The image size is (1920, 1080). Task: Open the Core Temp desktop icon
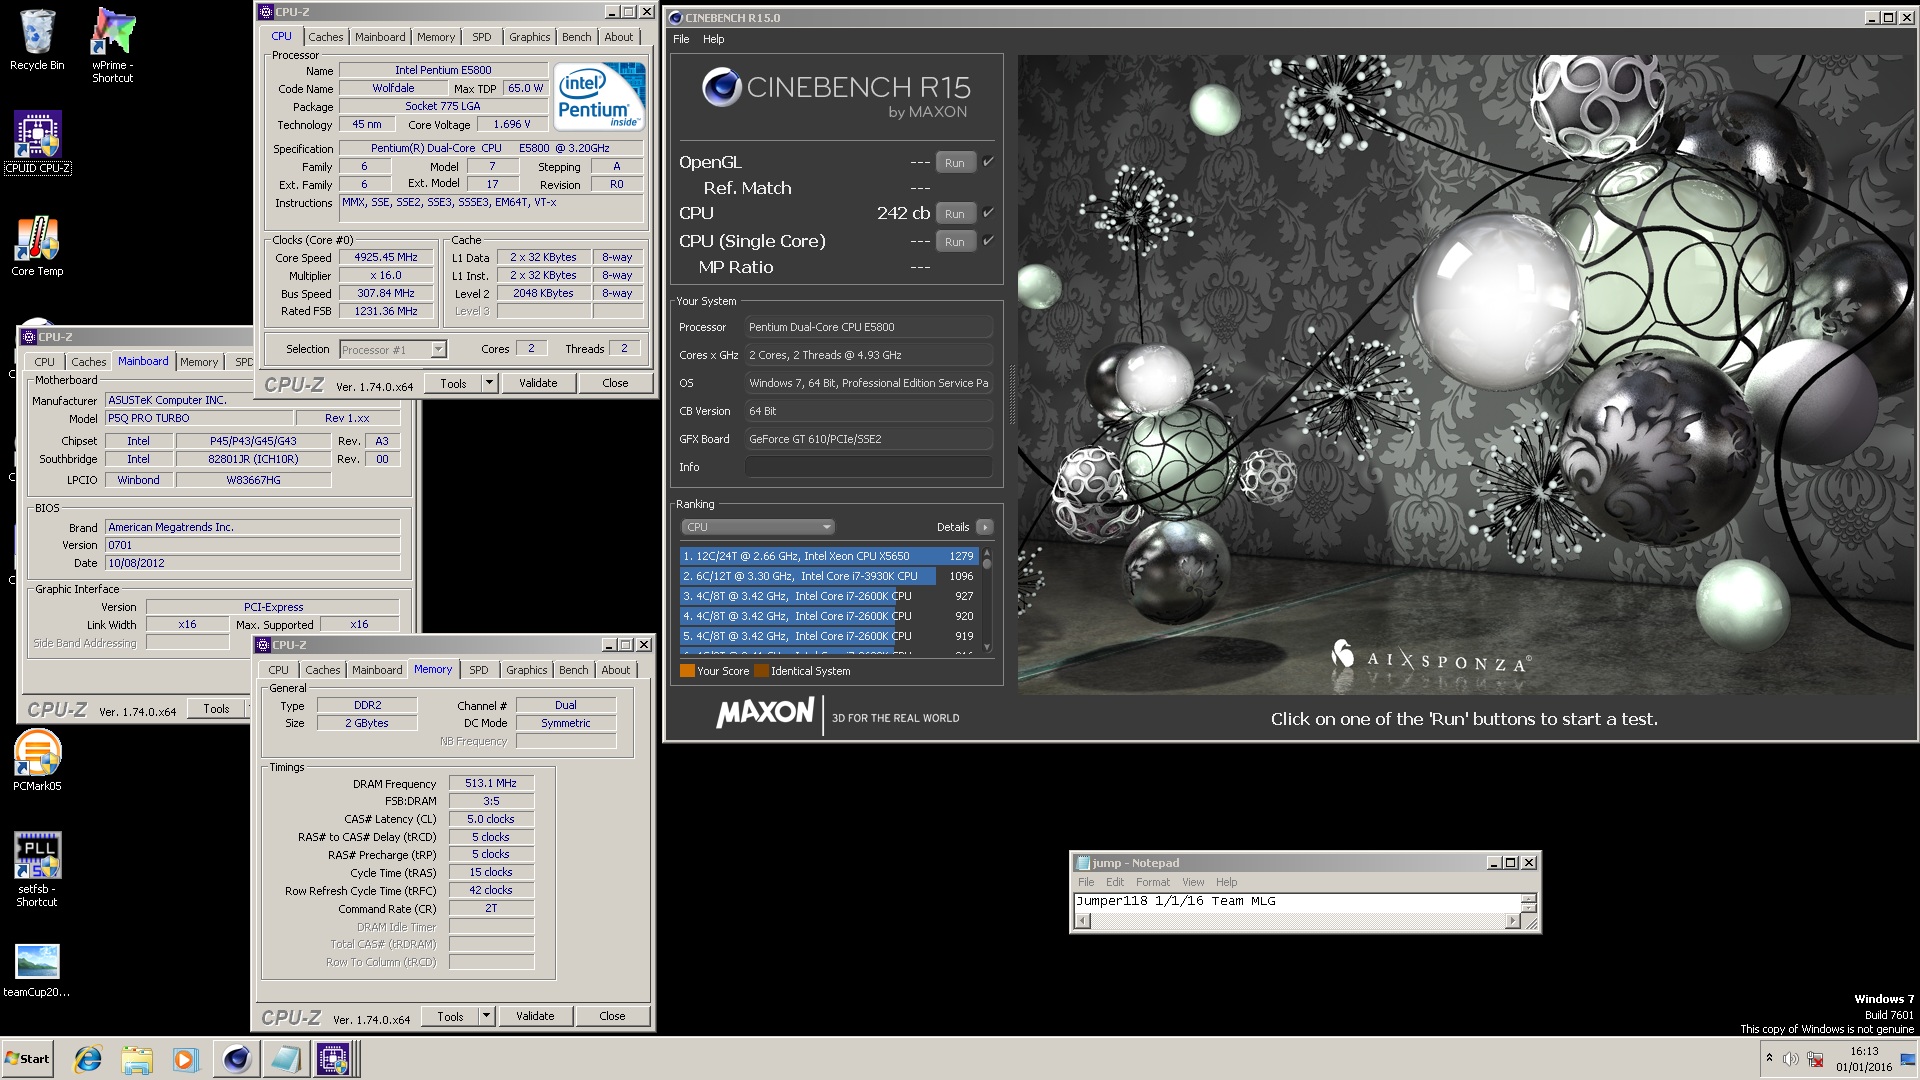click(x=37, y=246)
